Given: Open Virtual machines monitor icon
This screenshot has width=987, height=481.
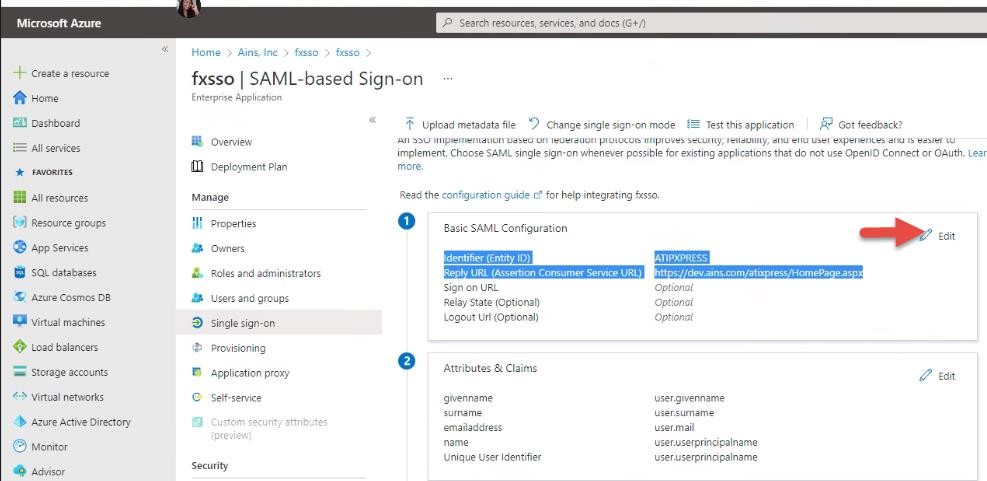Looking at the screenshot, I should [x=20, y=322].
